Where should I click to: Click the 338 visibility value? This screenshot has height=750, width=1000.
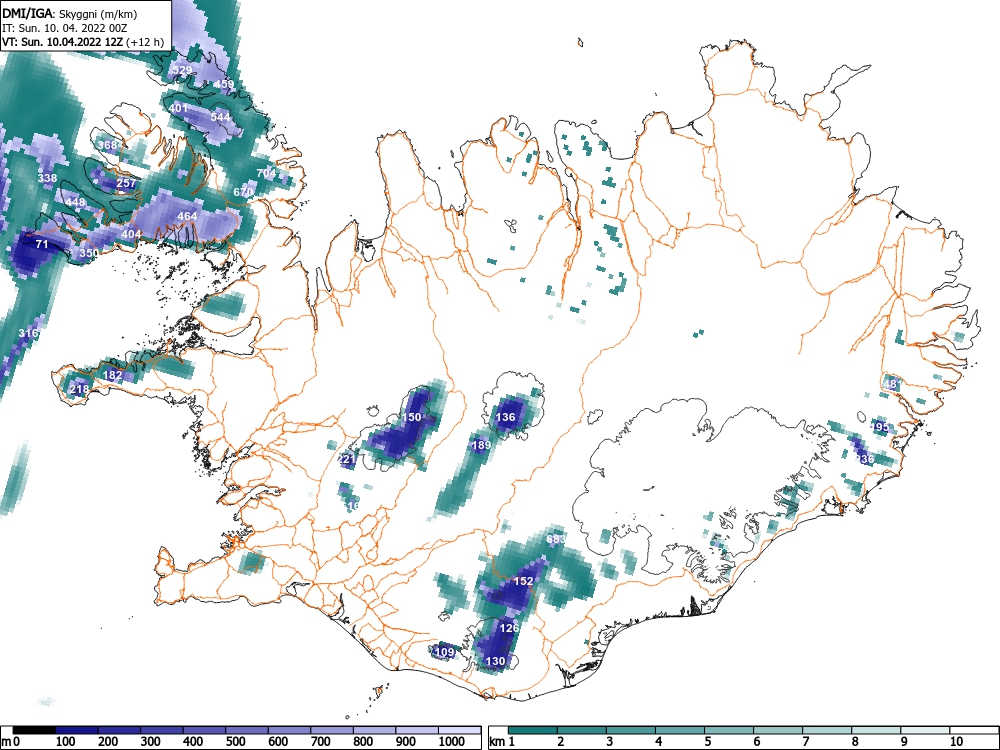(47, 178)
